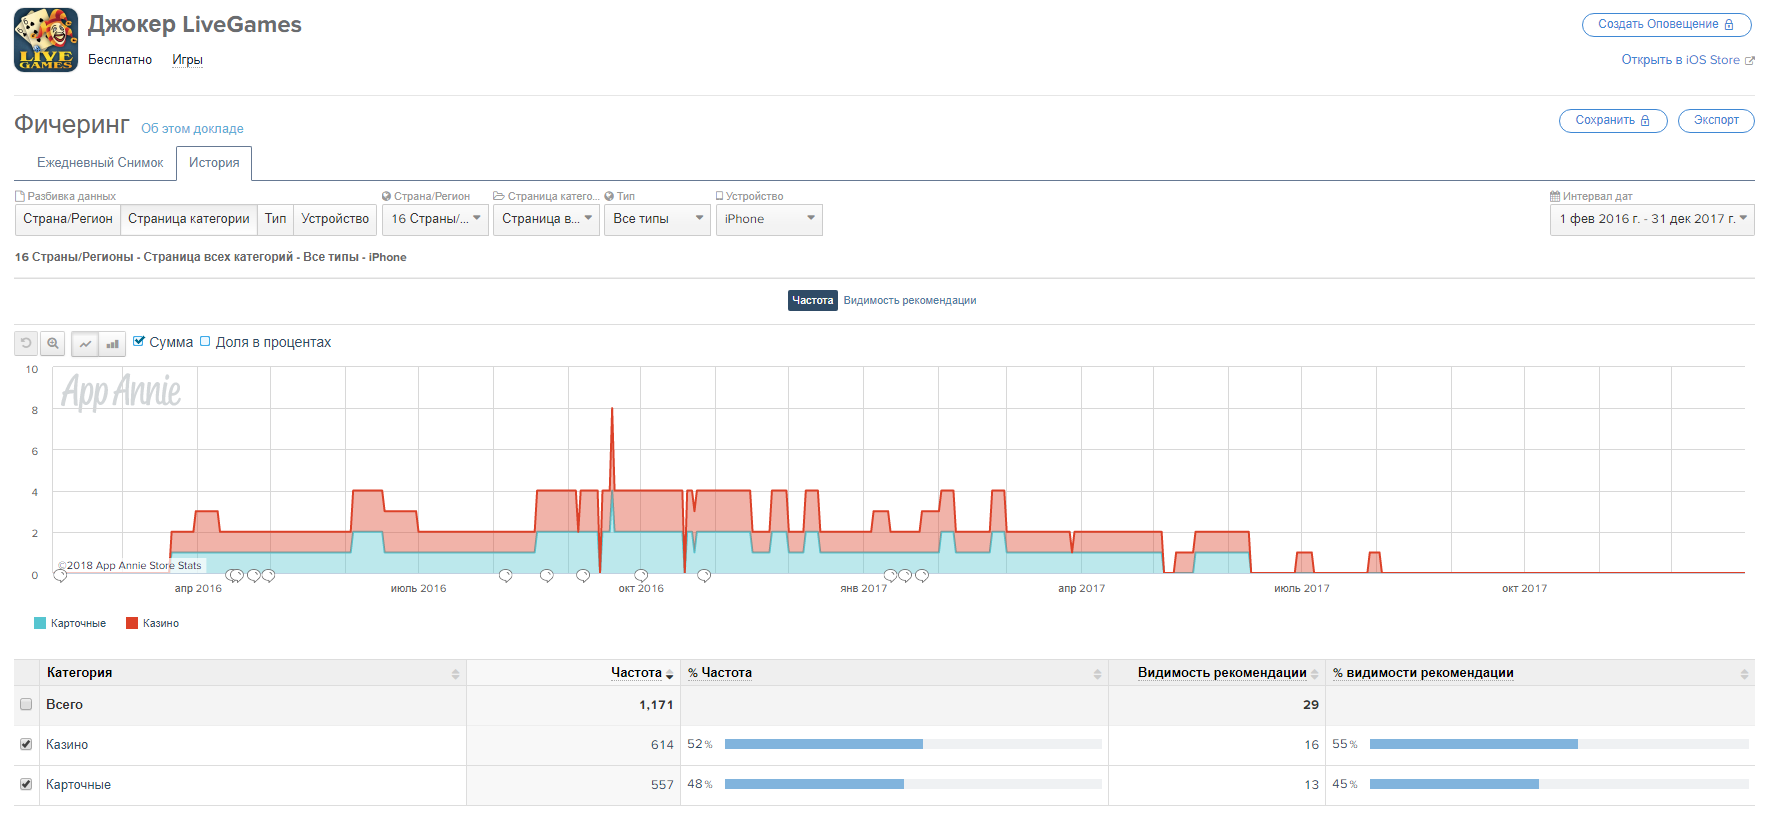Open the date range interval picker

pyautogui.click(x=1651, y=219)
